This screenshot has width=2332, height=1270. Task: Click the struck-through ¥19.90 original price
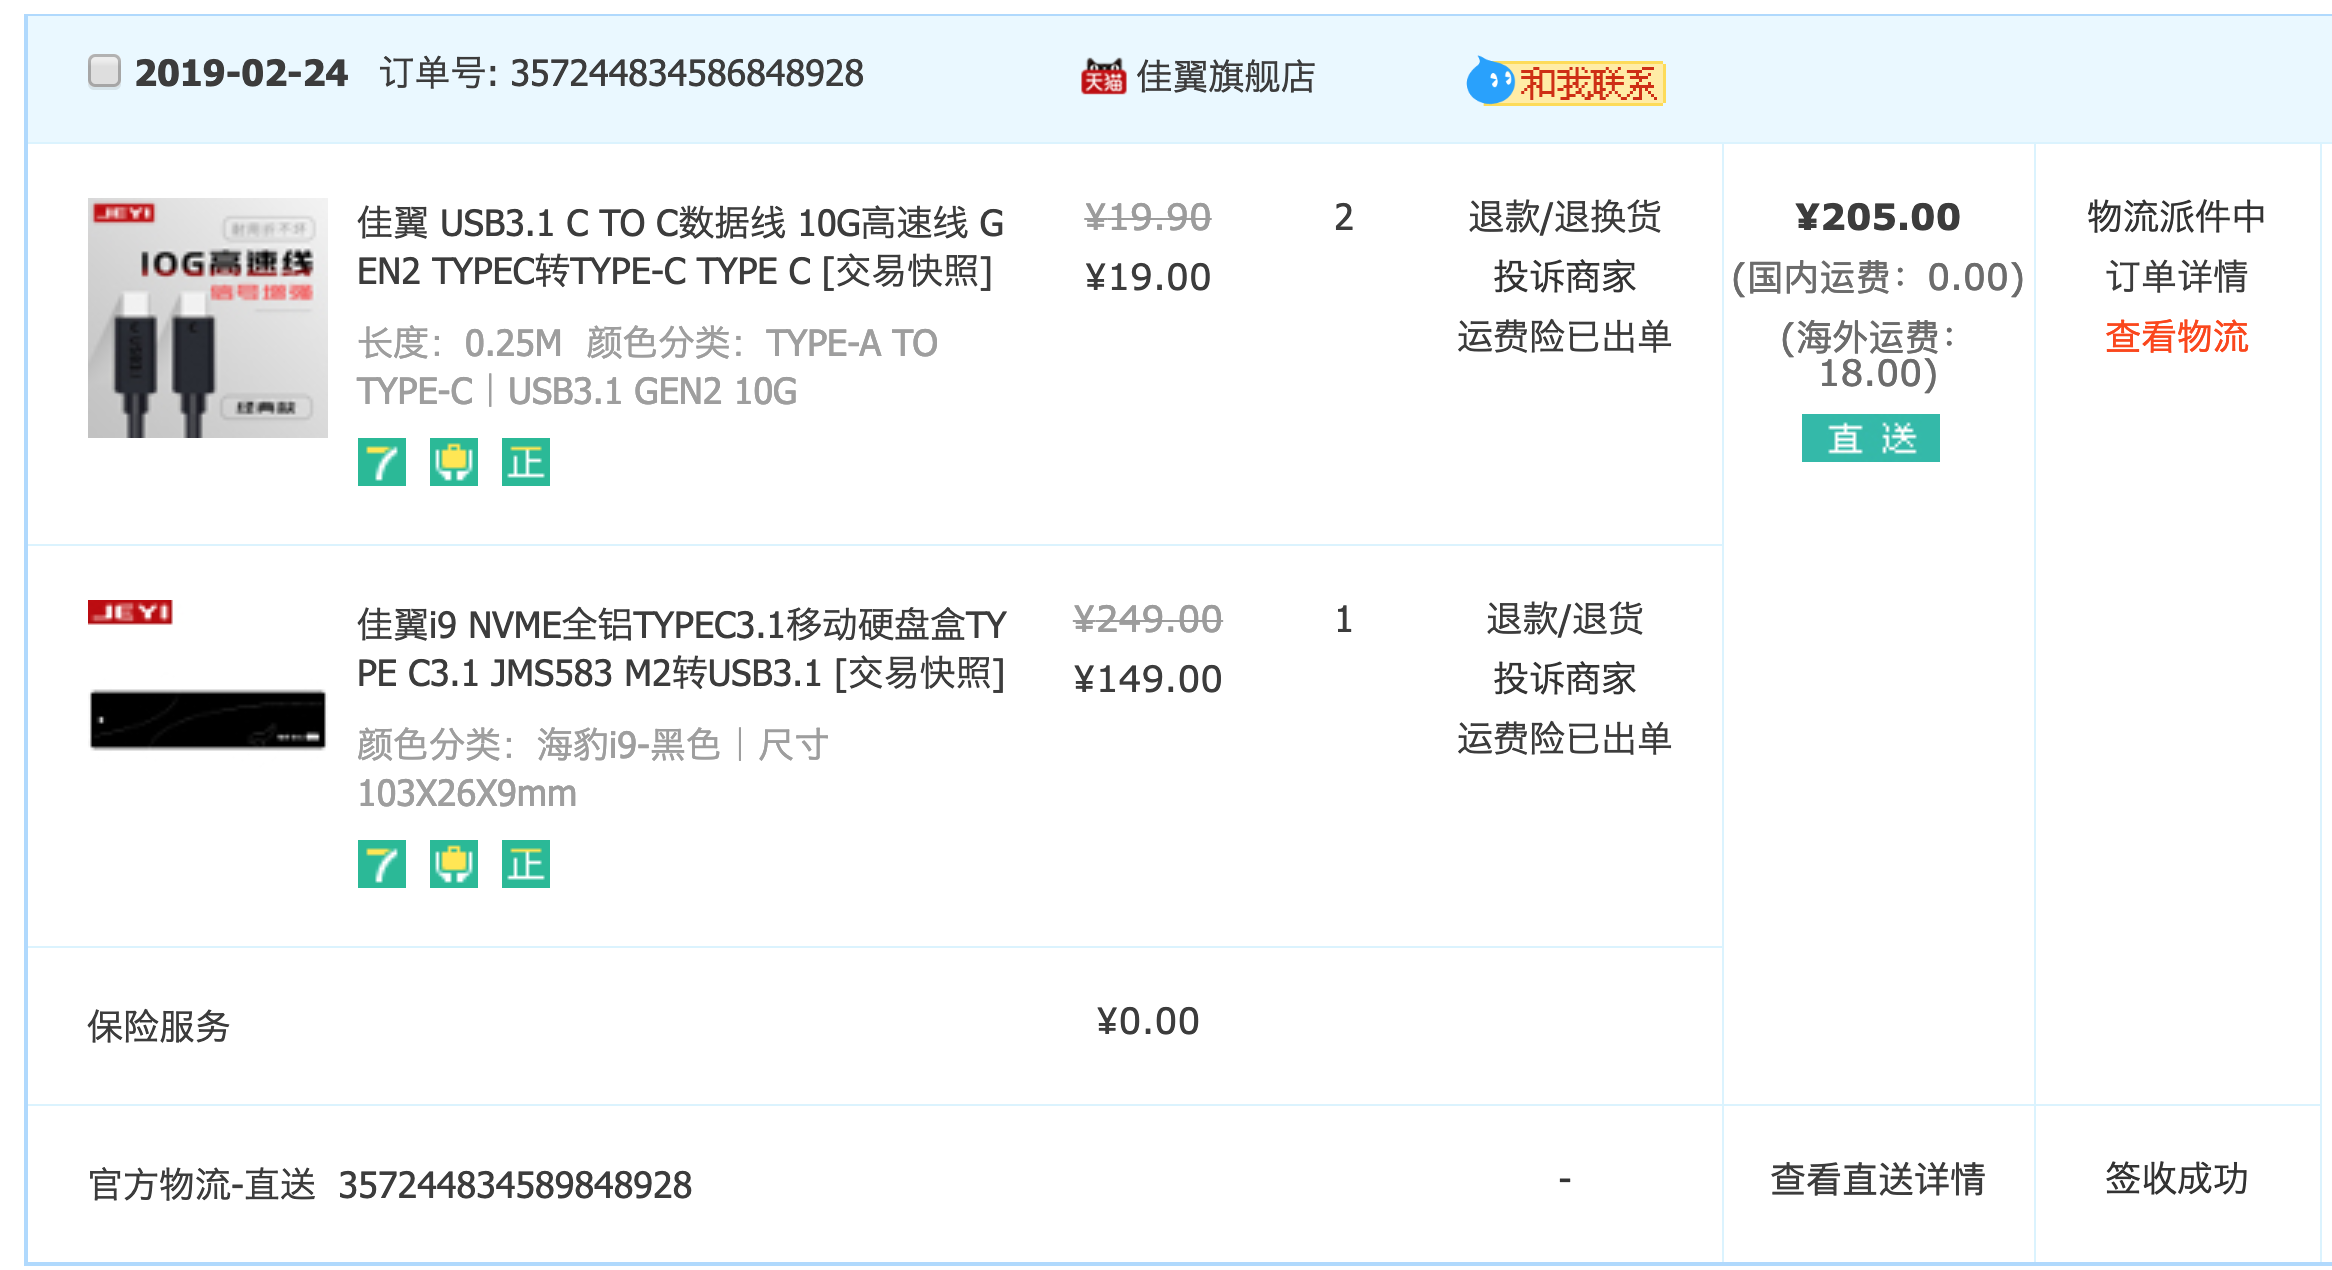[x=1148, y=217]
